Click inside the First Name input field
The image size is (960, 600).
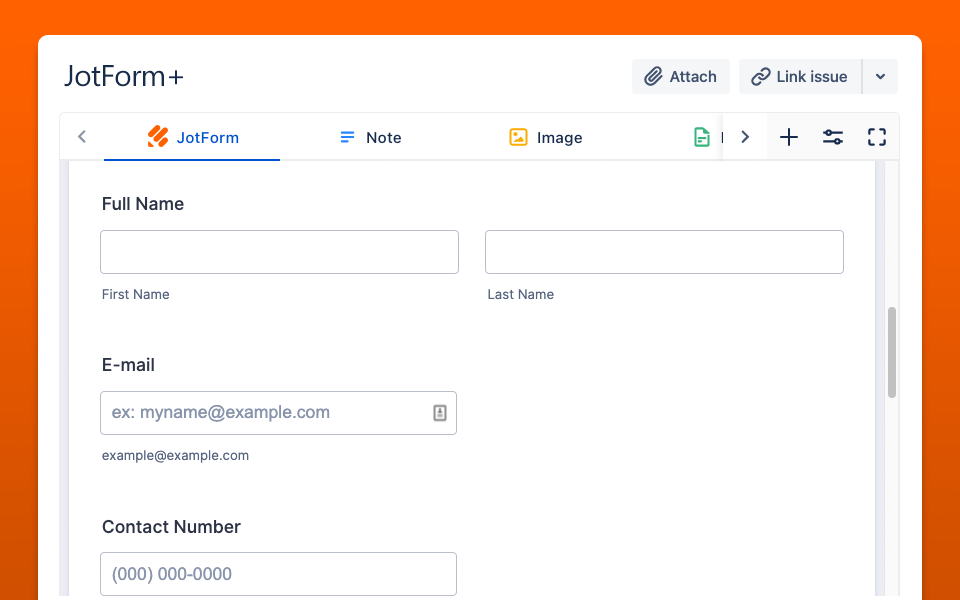279,252
